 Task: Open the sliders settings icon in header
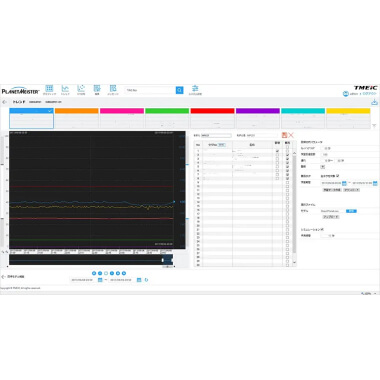point(195,88)
